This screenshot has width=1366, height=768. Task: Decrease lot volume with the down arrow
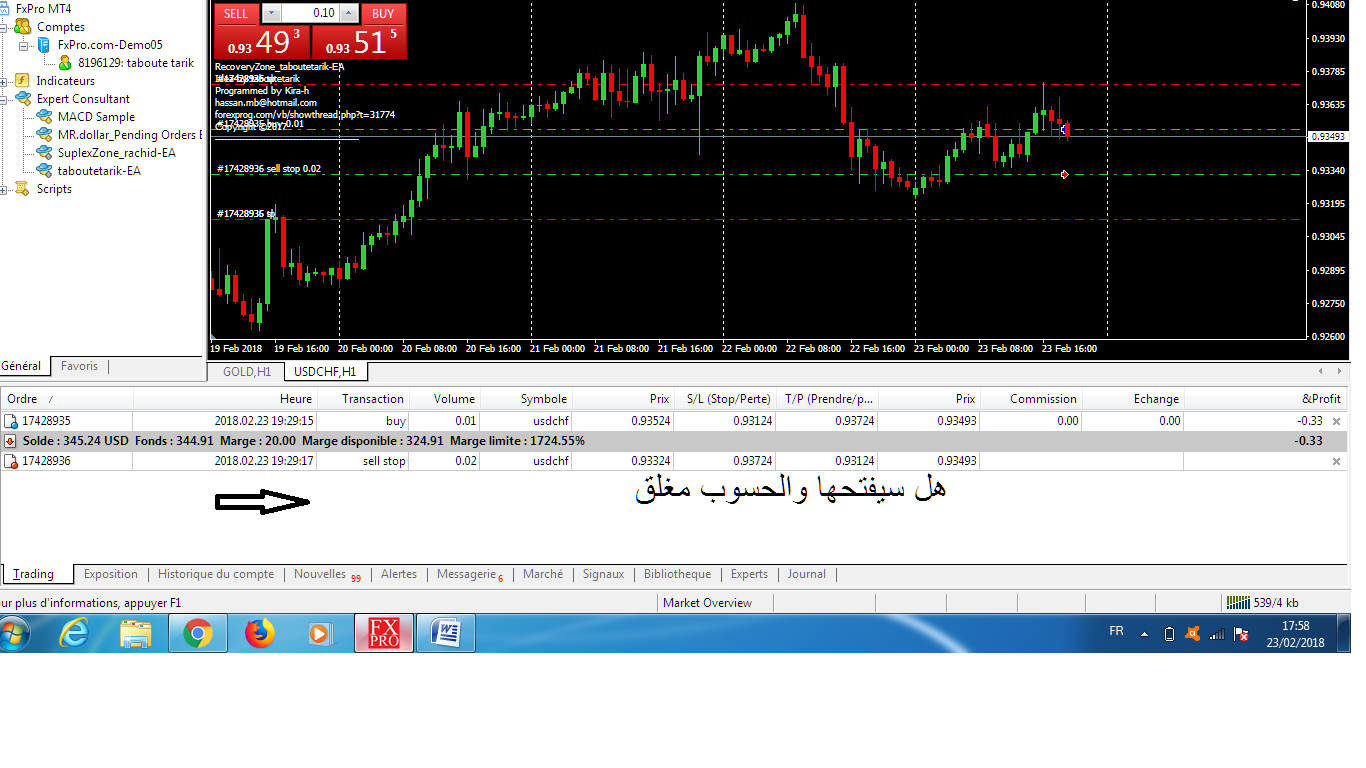pos(272,13)
